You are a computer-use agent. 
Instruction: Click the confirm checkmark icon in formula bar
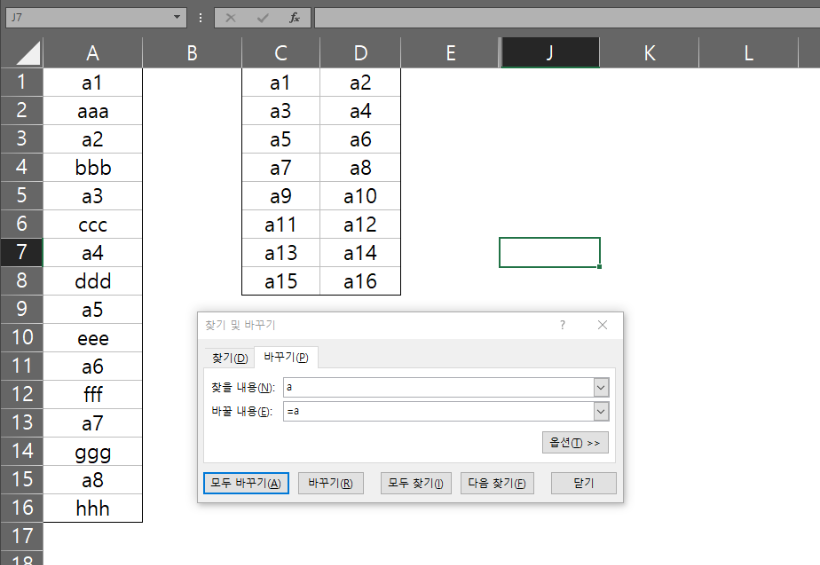[263, 18]
